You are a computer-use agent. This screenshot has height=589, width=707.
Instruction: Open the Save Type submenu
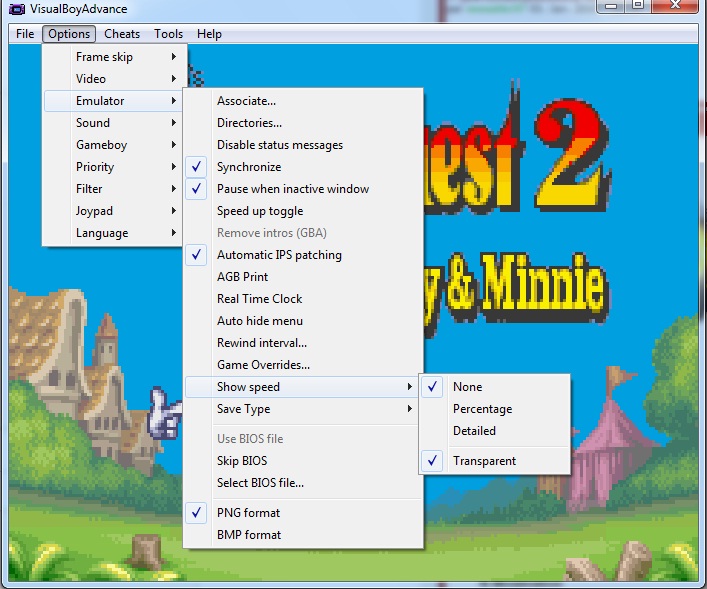point(303,409)
